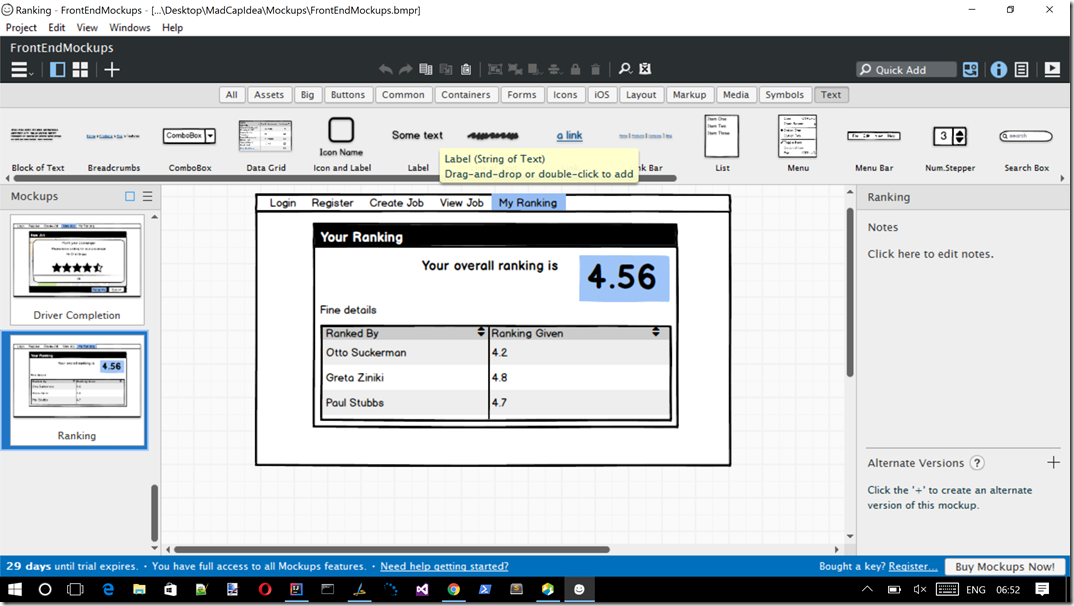Pick the List control in library
1074x606 pixels.
[x=722, y=143]
